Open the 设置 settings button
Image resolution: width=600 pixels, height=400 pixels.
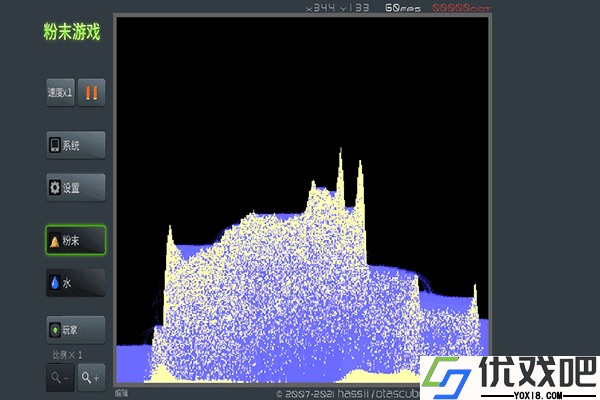coord(76,188)
